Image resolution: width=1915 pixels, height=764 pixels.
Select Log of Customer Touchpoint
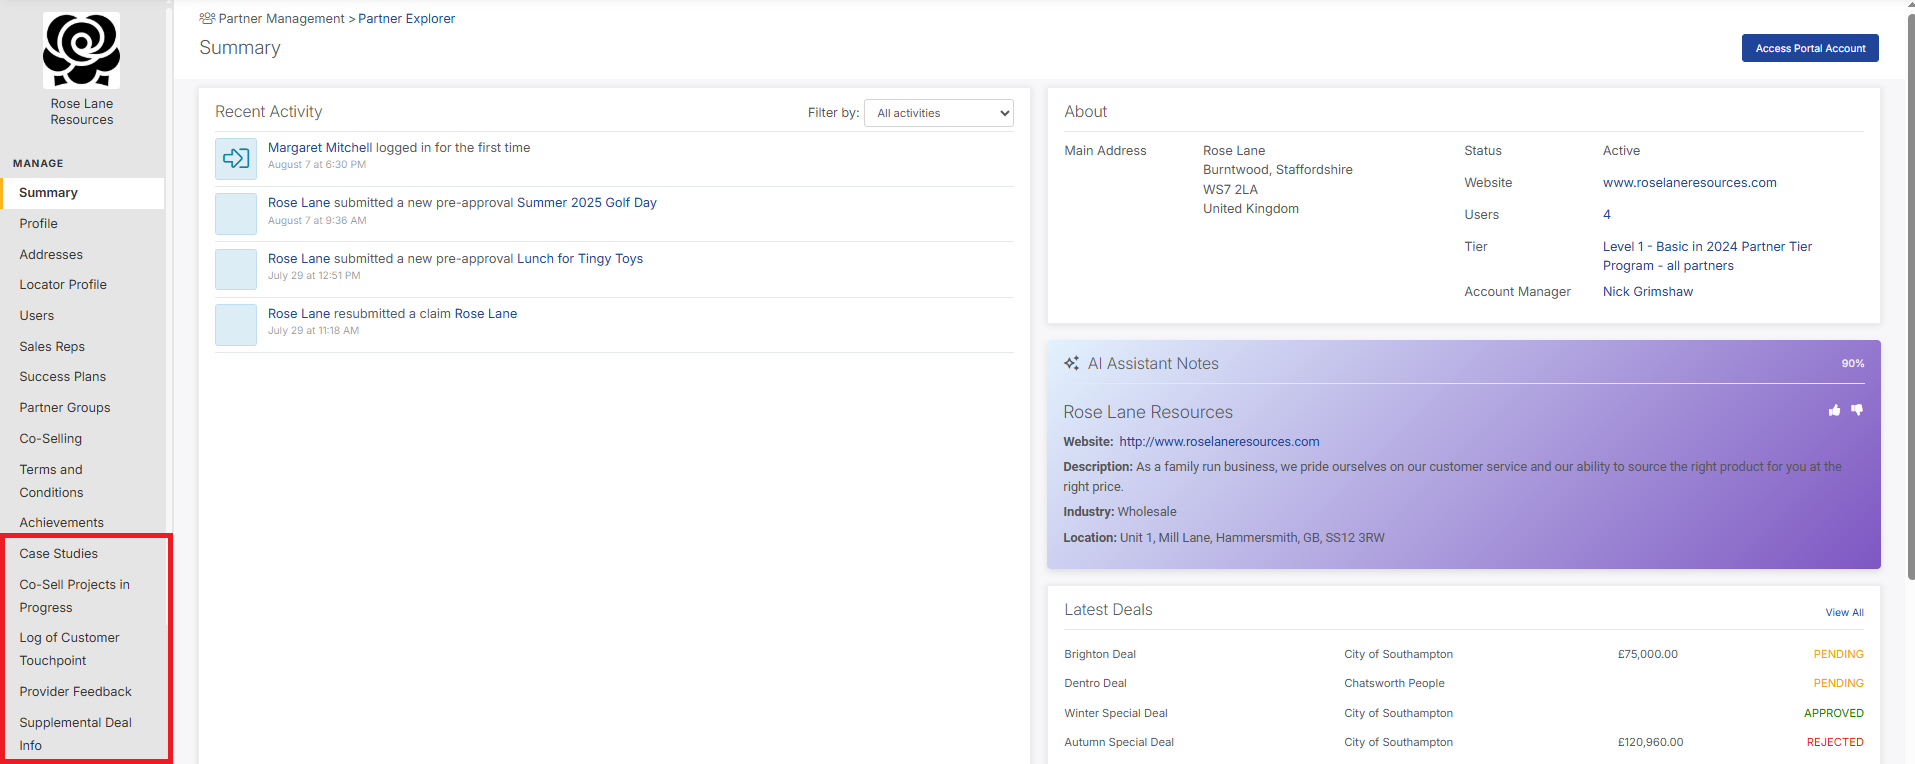(x=70, y=649)
